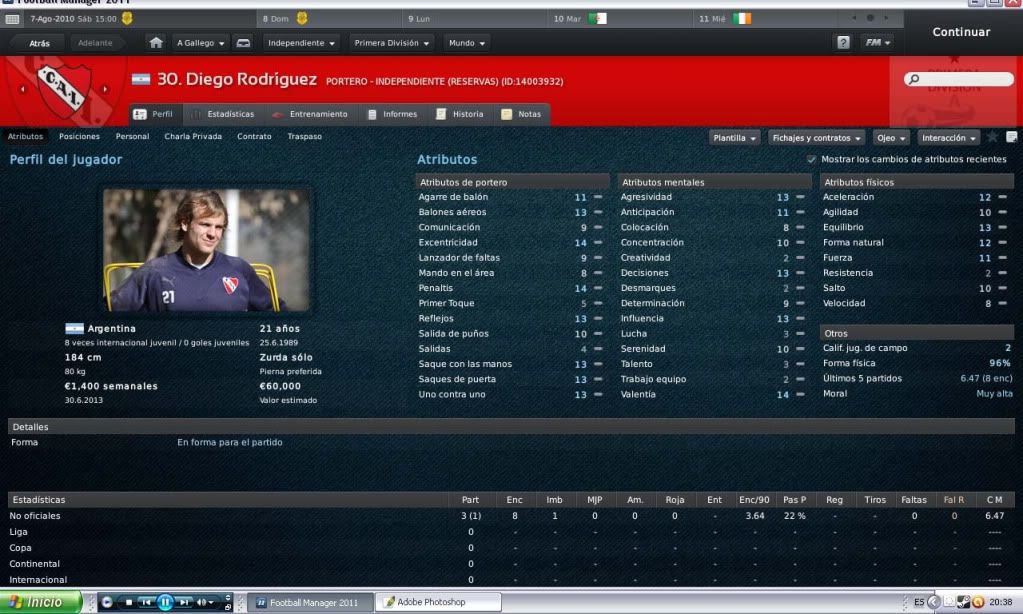
Task: Open the Historia tab
Action: coord(460,114)
